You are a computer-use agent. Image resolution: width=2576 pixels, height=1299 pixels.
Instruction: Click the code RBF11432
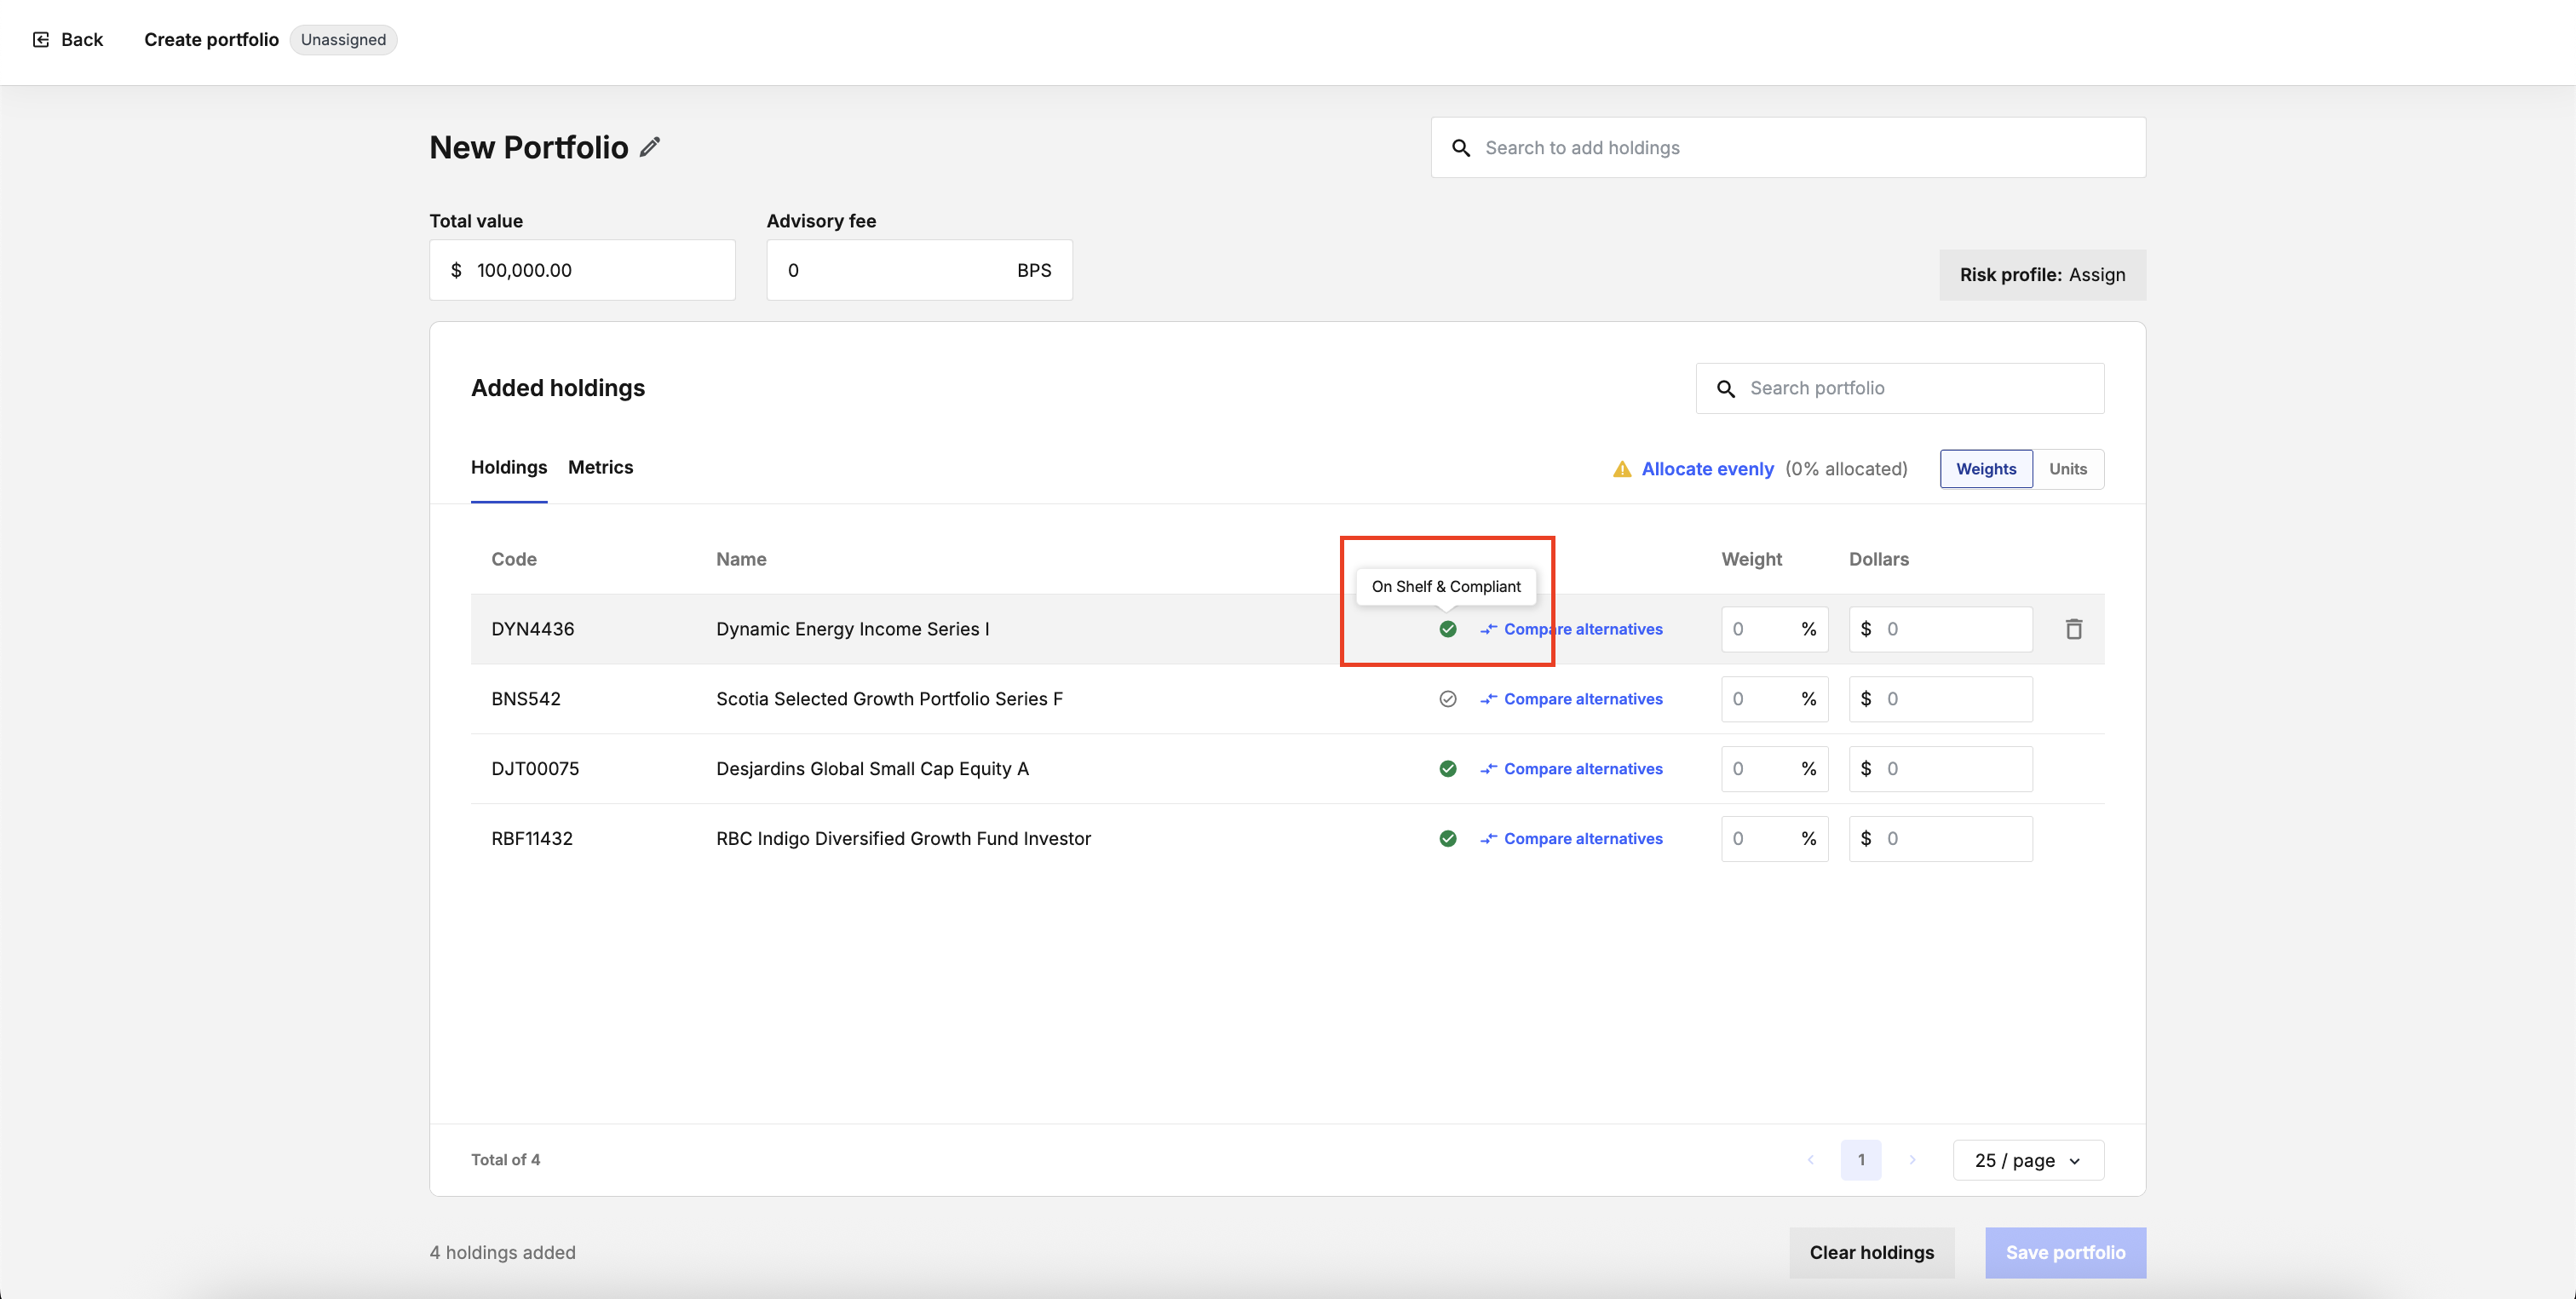(x=532, y=839)
